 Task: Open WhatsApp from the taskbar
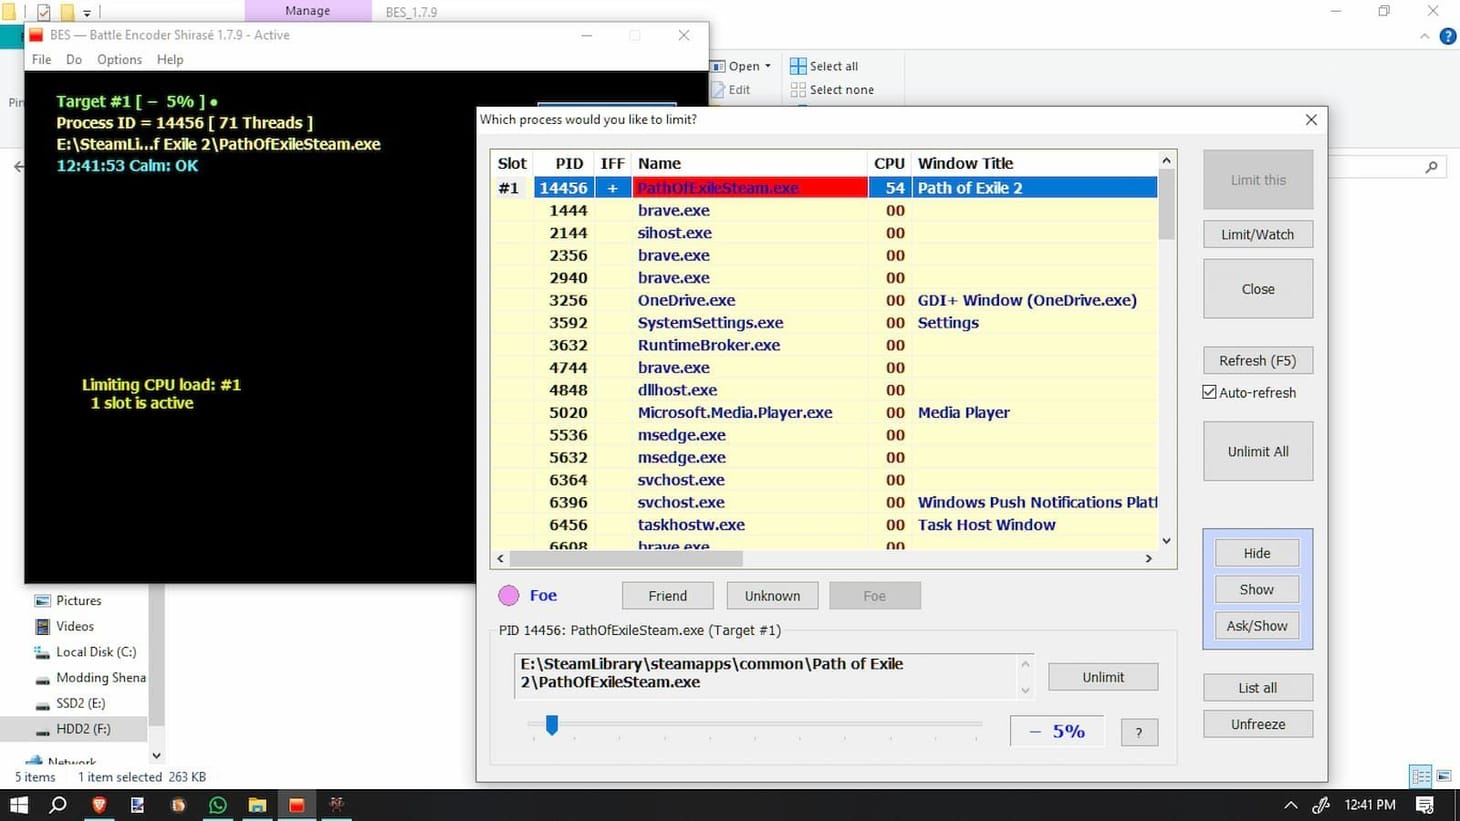217,804
